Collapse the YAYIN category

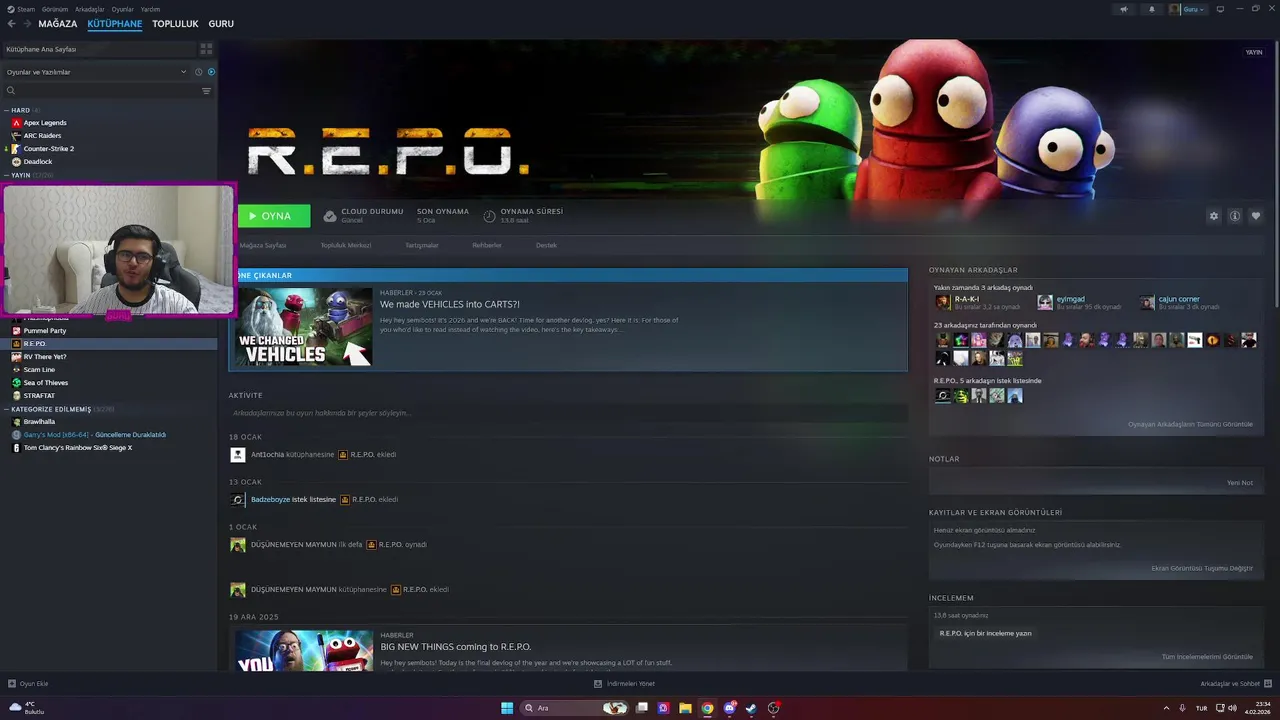tap(7, 175)
